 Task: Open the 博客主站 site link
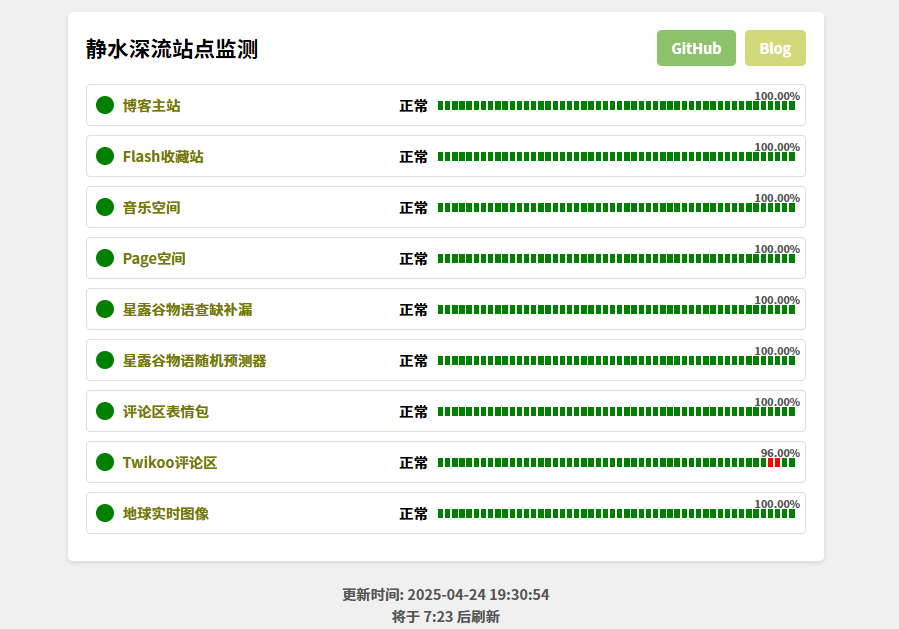(x=151, y=106)
